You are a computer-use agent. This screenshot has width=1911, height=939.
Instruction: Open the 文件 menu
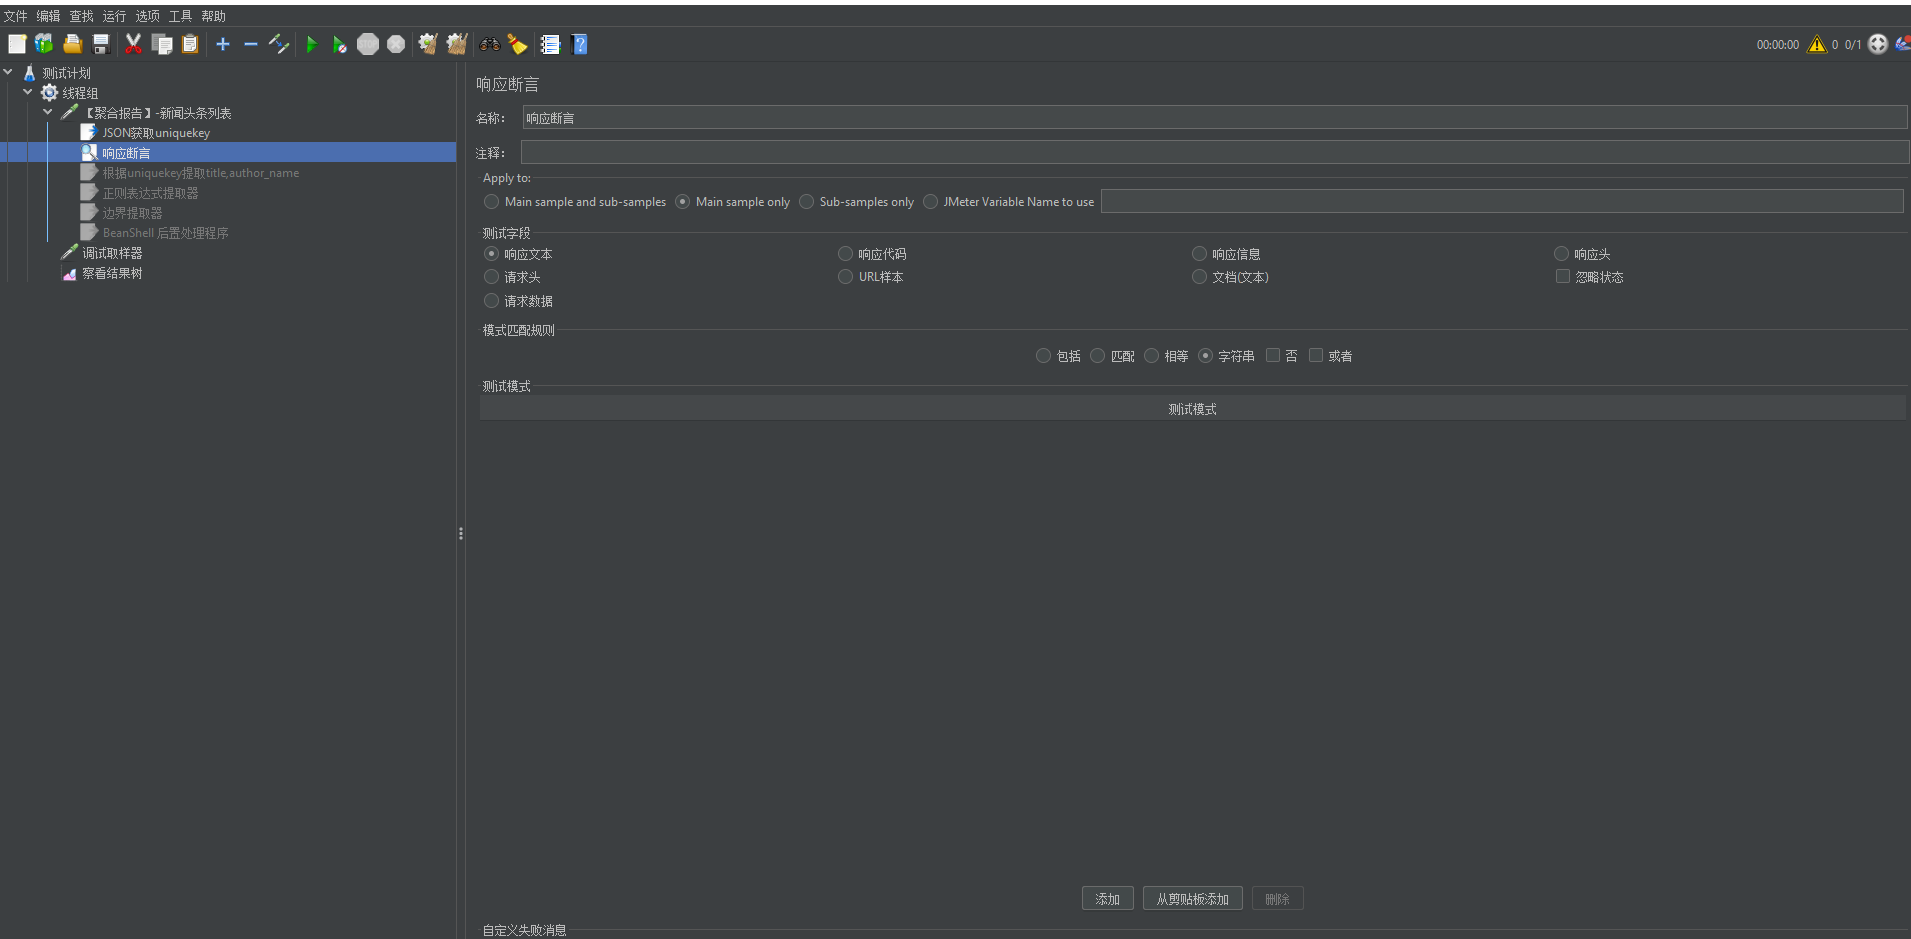tap(15, 16)
